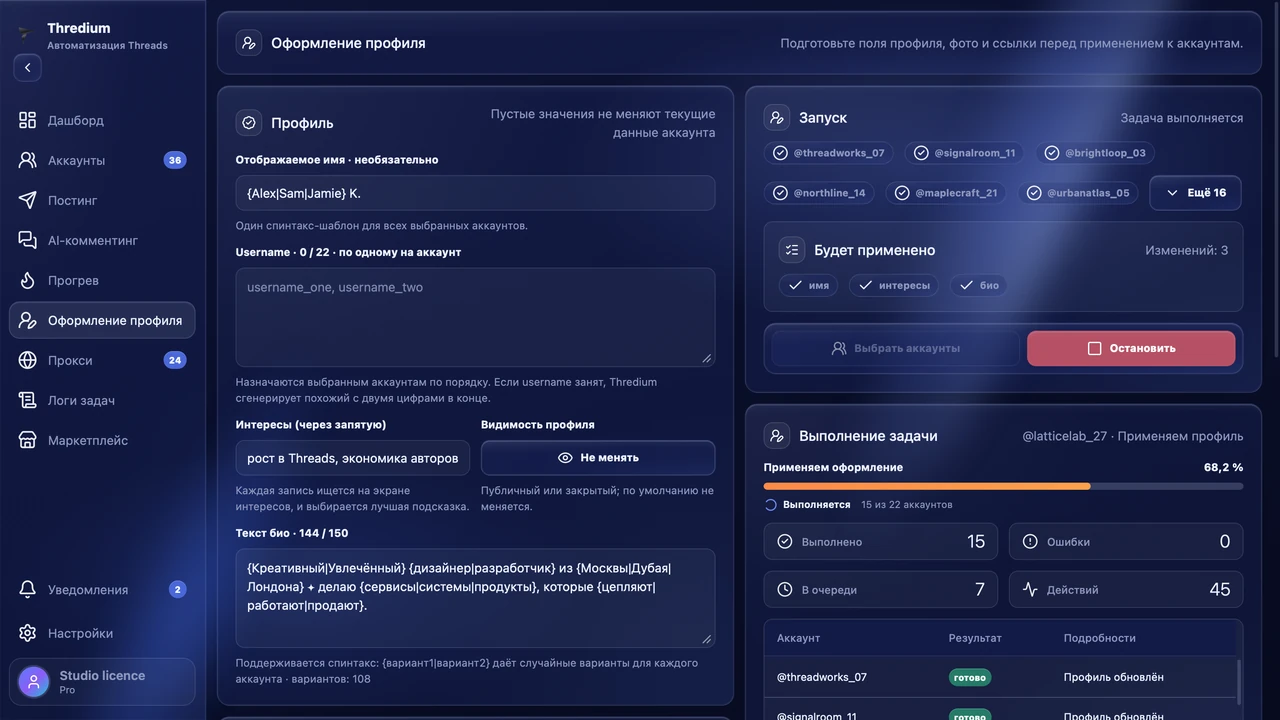Click the check-circle icon beside the Профиль heading
This screenshot has width=1280, height=720.
[249, 122]
